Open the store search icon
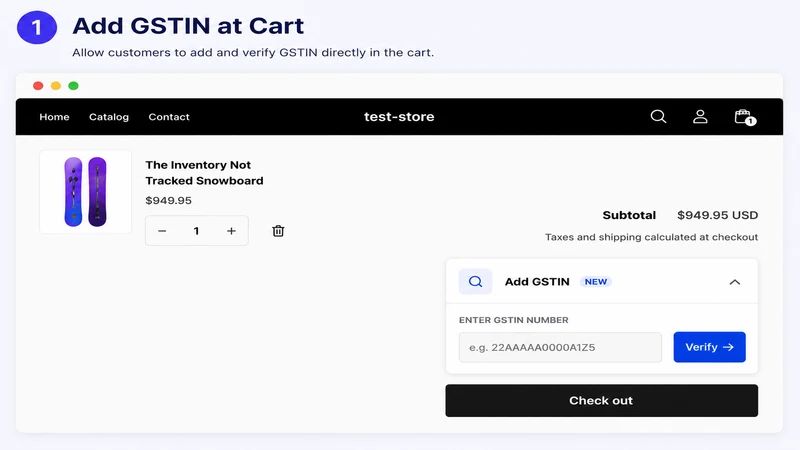This screenshot has width=800, height=450. click(x=658, y=117)
